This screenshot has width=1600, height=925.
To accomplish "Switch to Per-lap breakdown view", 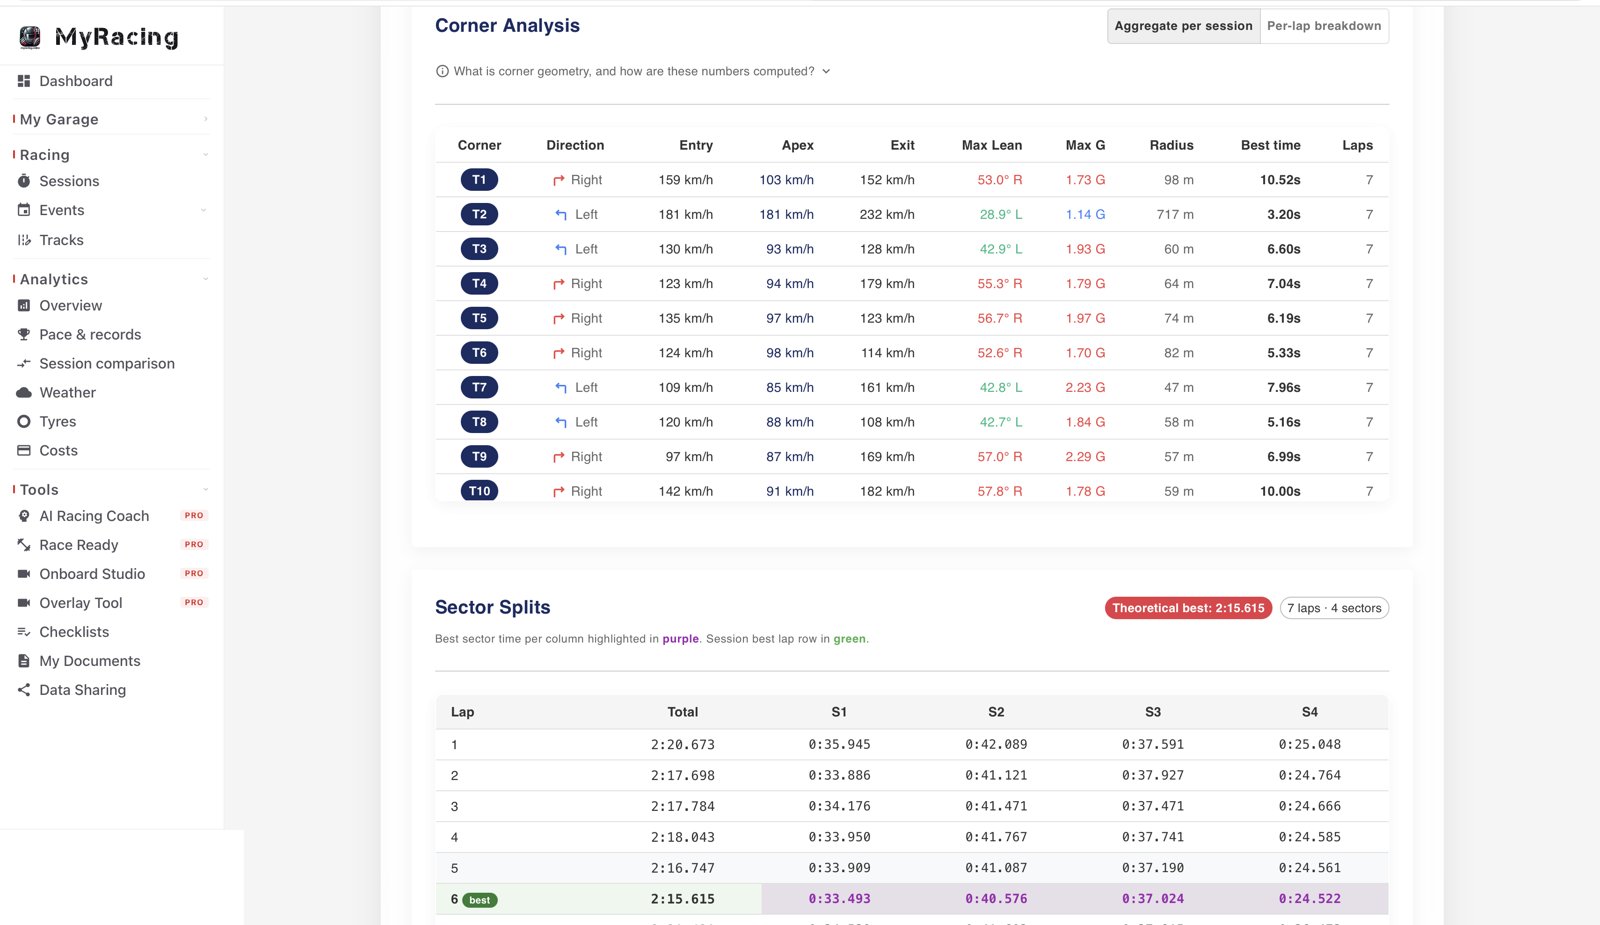I will point(1324,26).
